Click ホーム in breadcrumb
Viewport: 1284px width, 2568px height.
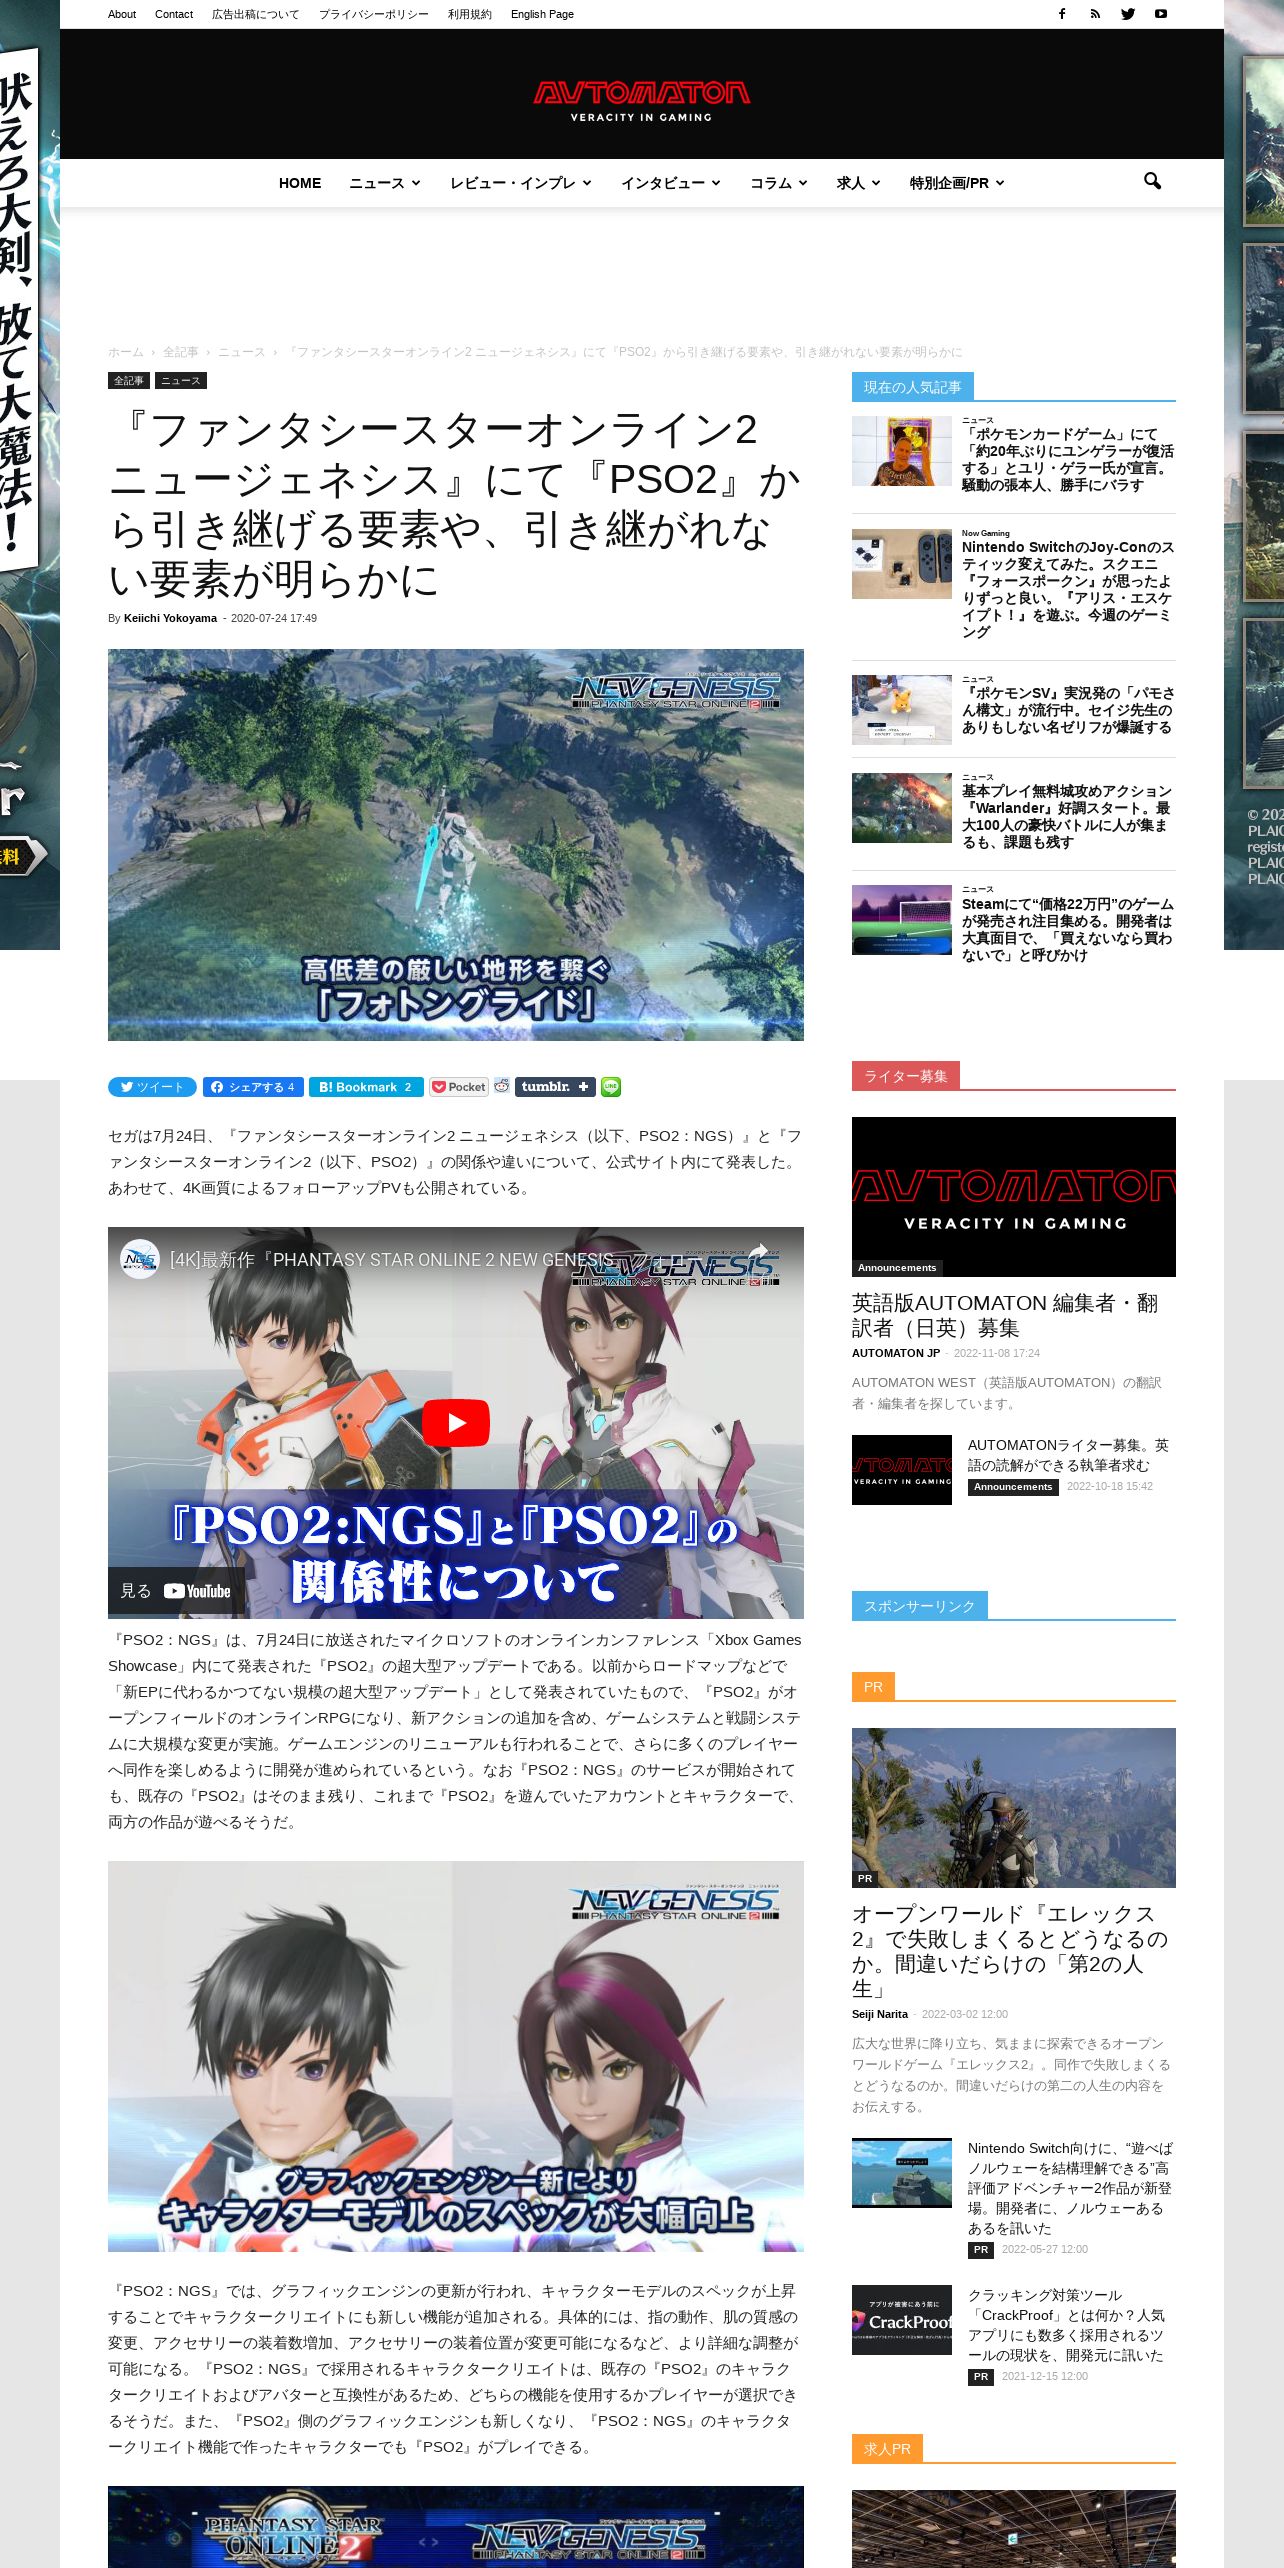(x=126, y=352)
